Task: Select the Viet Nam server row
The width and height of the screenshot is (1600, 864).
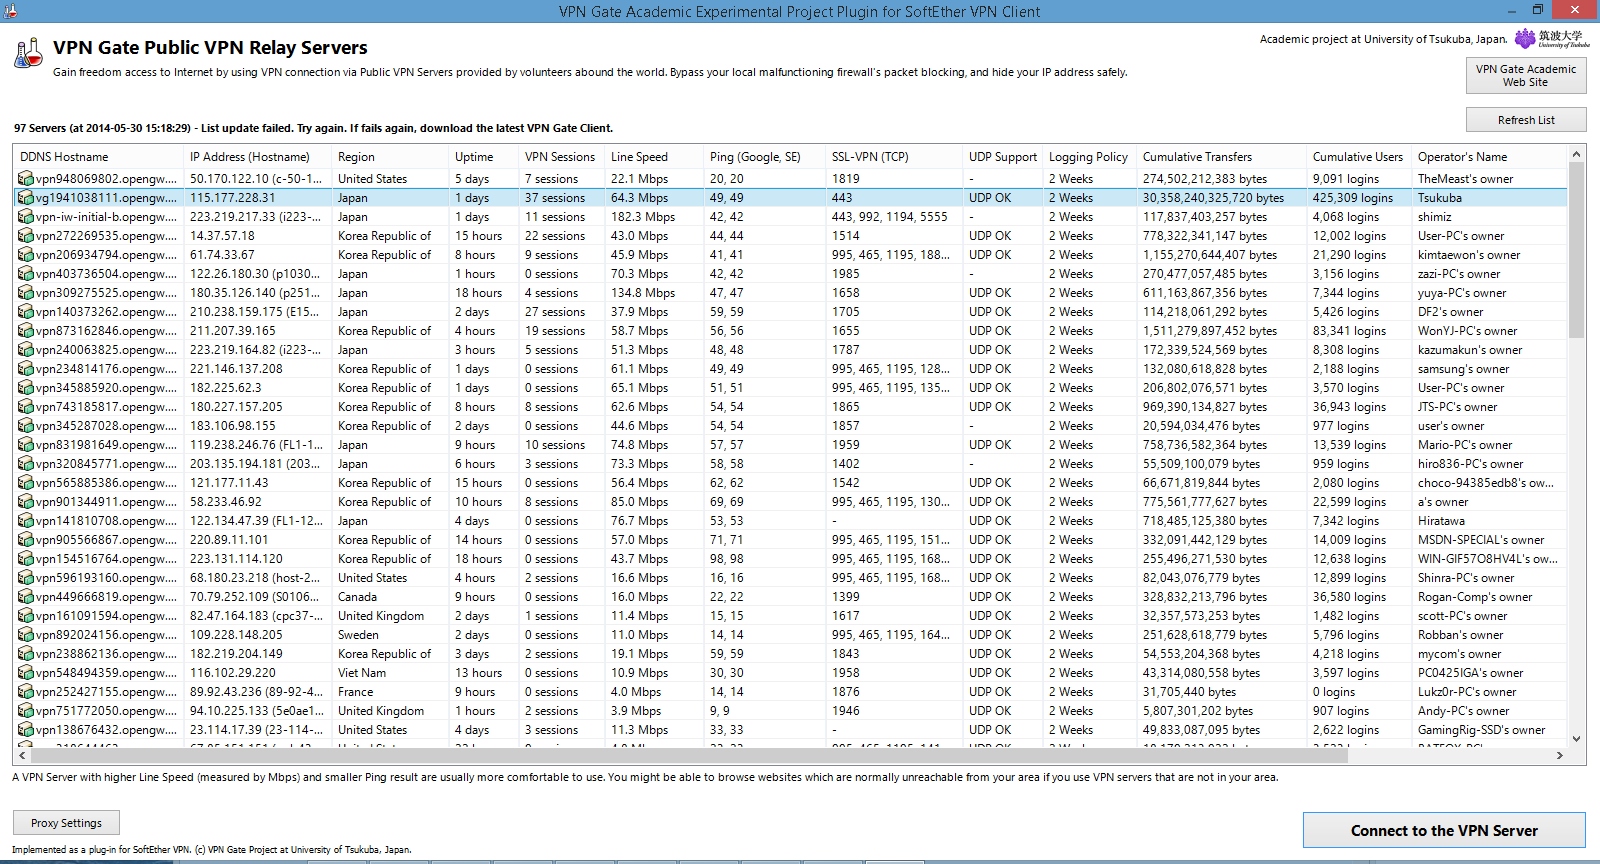Action: coord(791,673)
